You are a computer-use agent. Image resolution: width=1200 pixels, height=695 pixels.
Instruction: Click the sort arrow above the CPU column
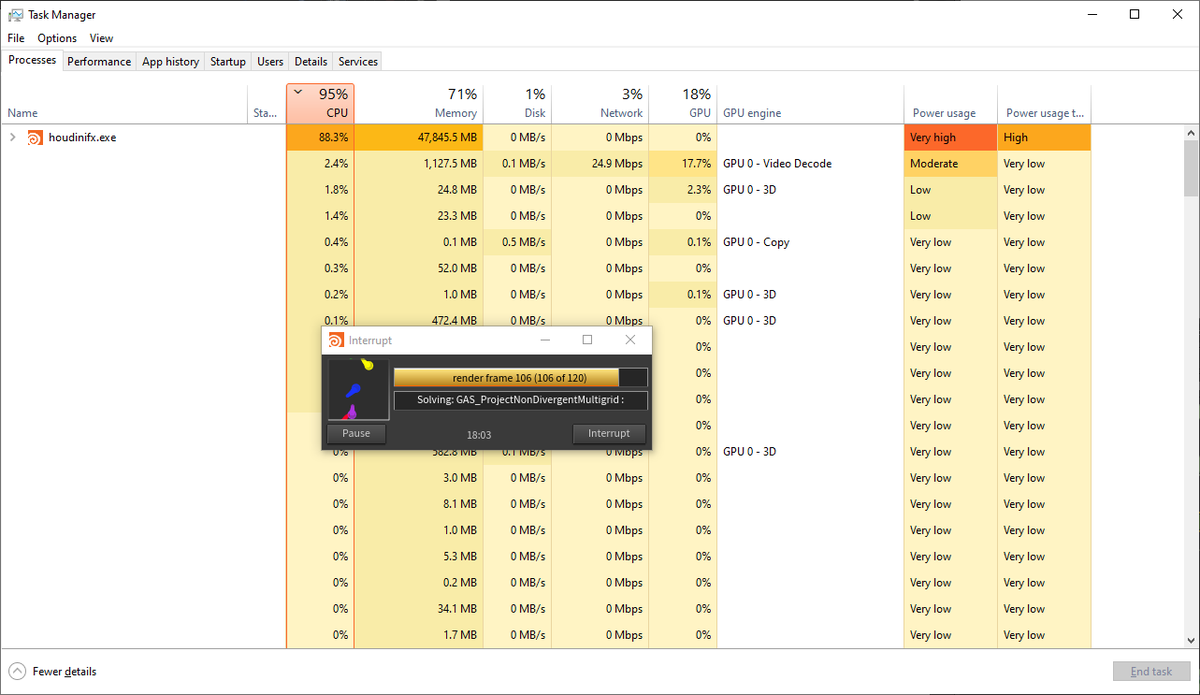pyautogui.click(x=298, y=92)
